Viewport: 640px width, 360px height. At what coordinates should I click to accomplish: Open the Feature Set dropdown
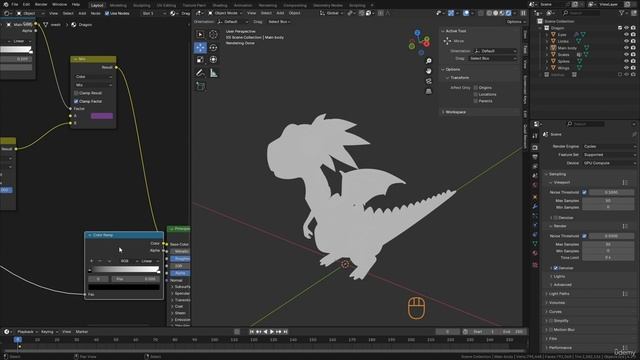tap(609, 155)
